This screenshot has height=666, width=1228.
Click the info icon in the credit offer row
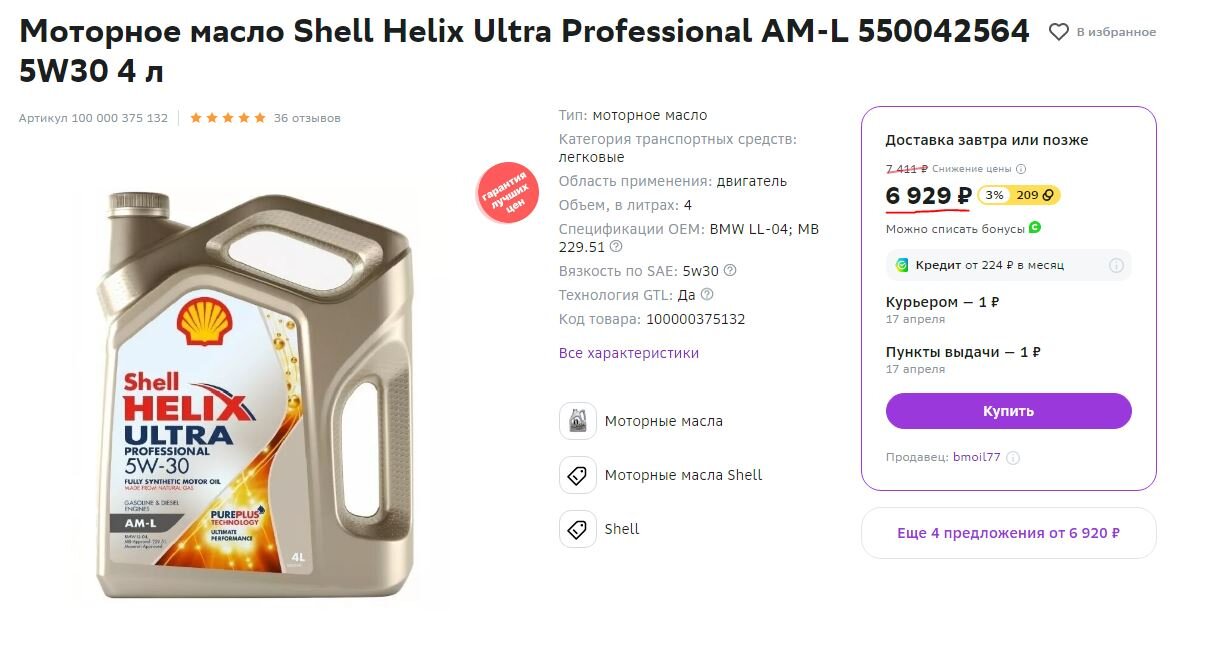(1116, 265)
